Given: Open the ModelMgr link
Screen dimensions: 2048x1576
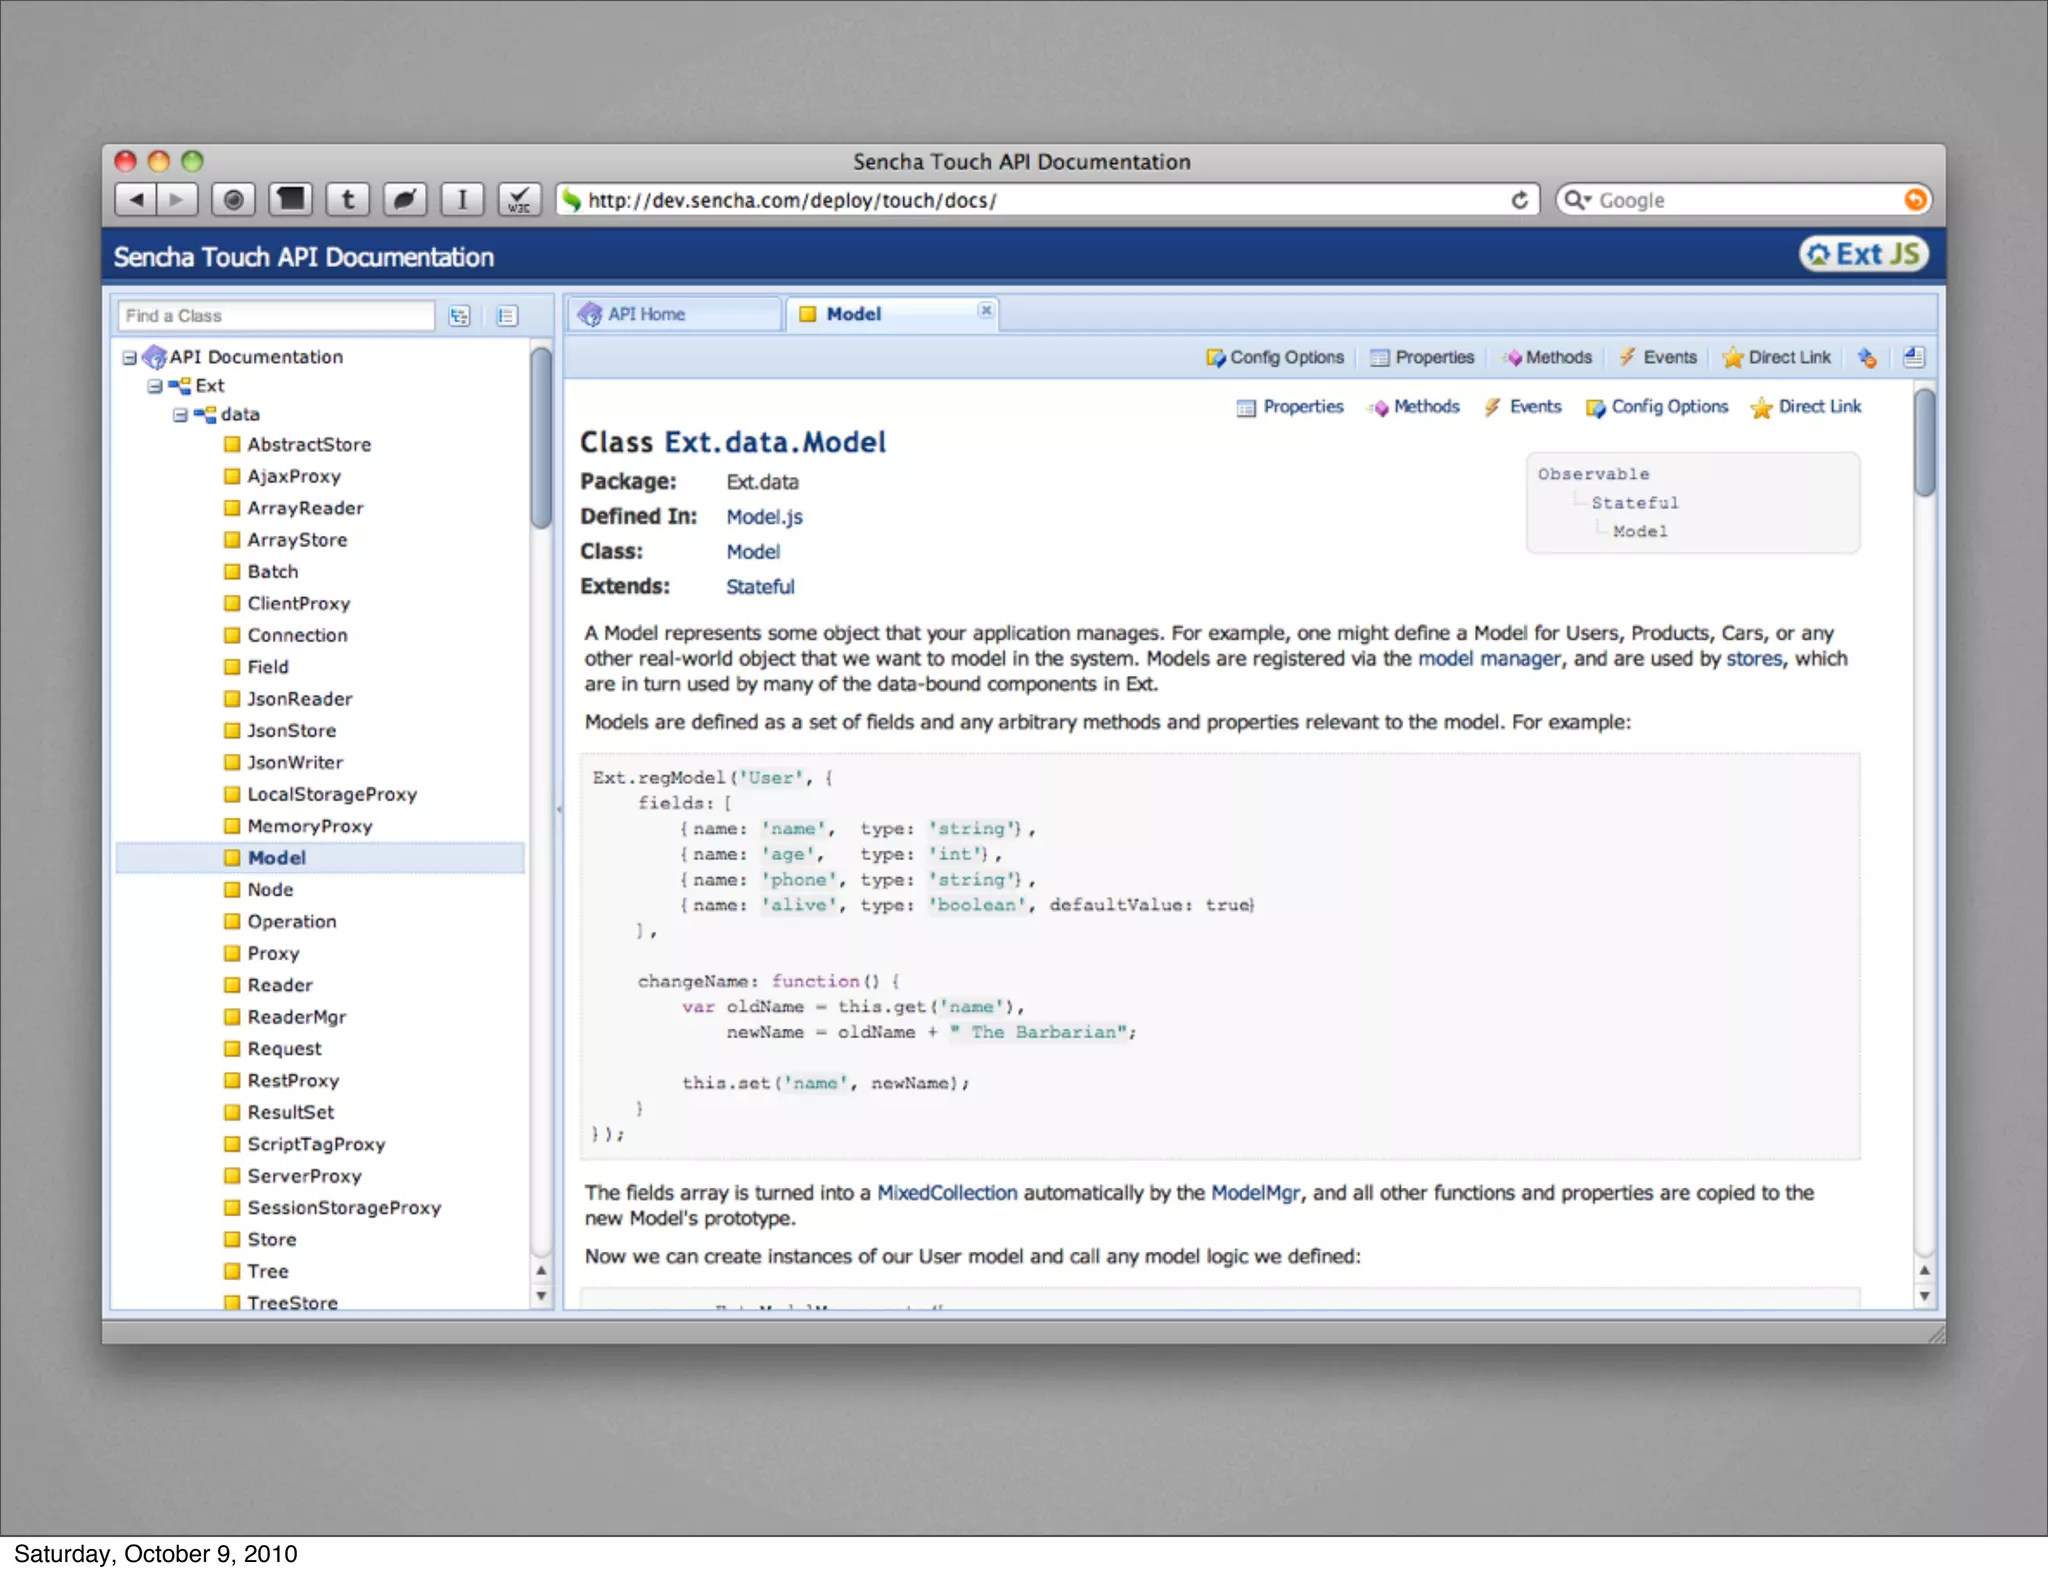Looking at the screenshot, I should [1256, 1193].
